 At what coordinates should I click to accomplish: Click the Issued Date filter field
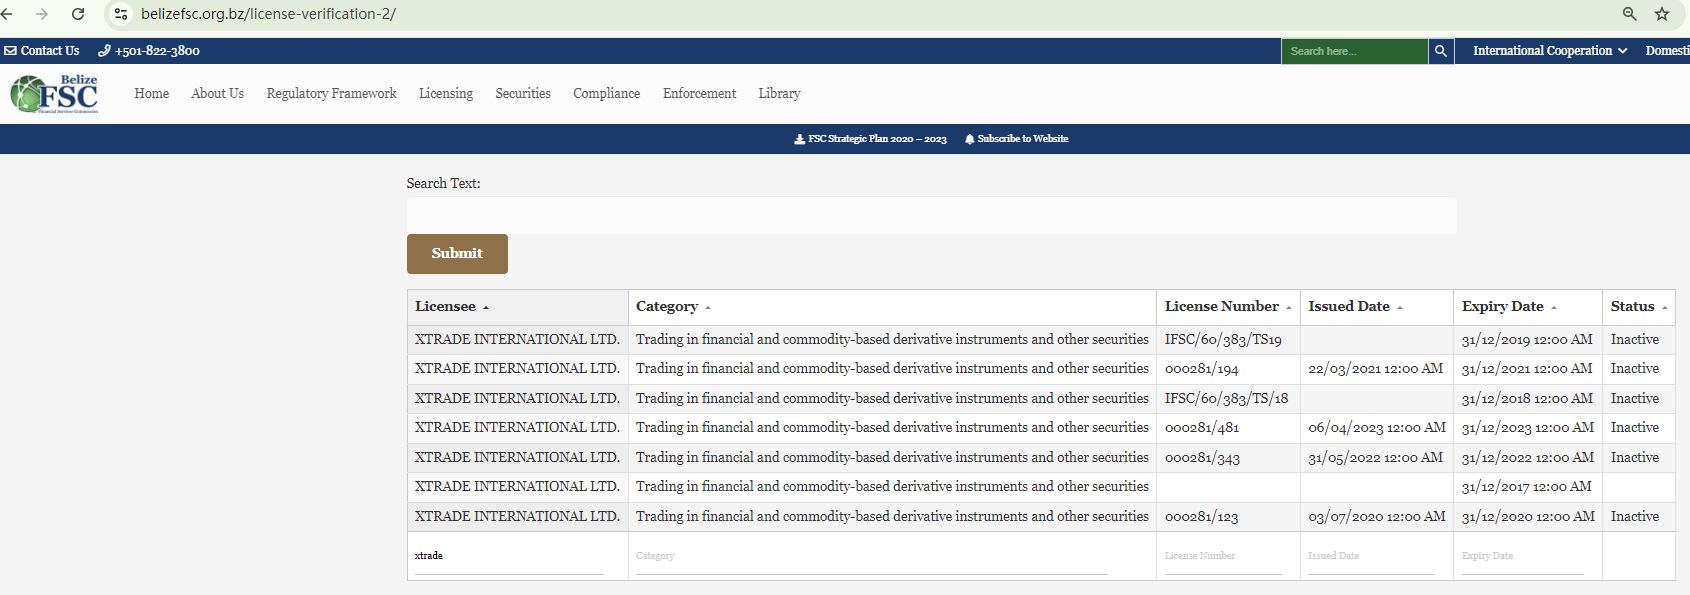[1371, 557]
